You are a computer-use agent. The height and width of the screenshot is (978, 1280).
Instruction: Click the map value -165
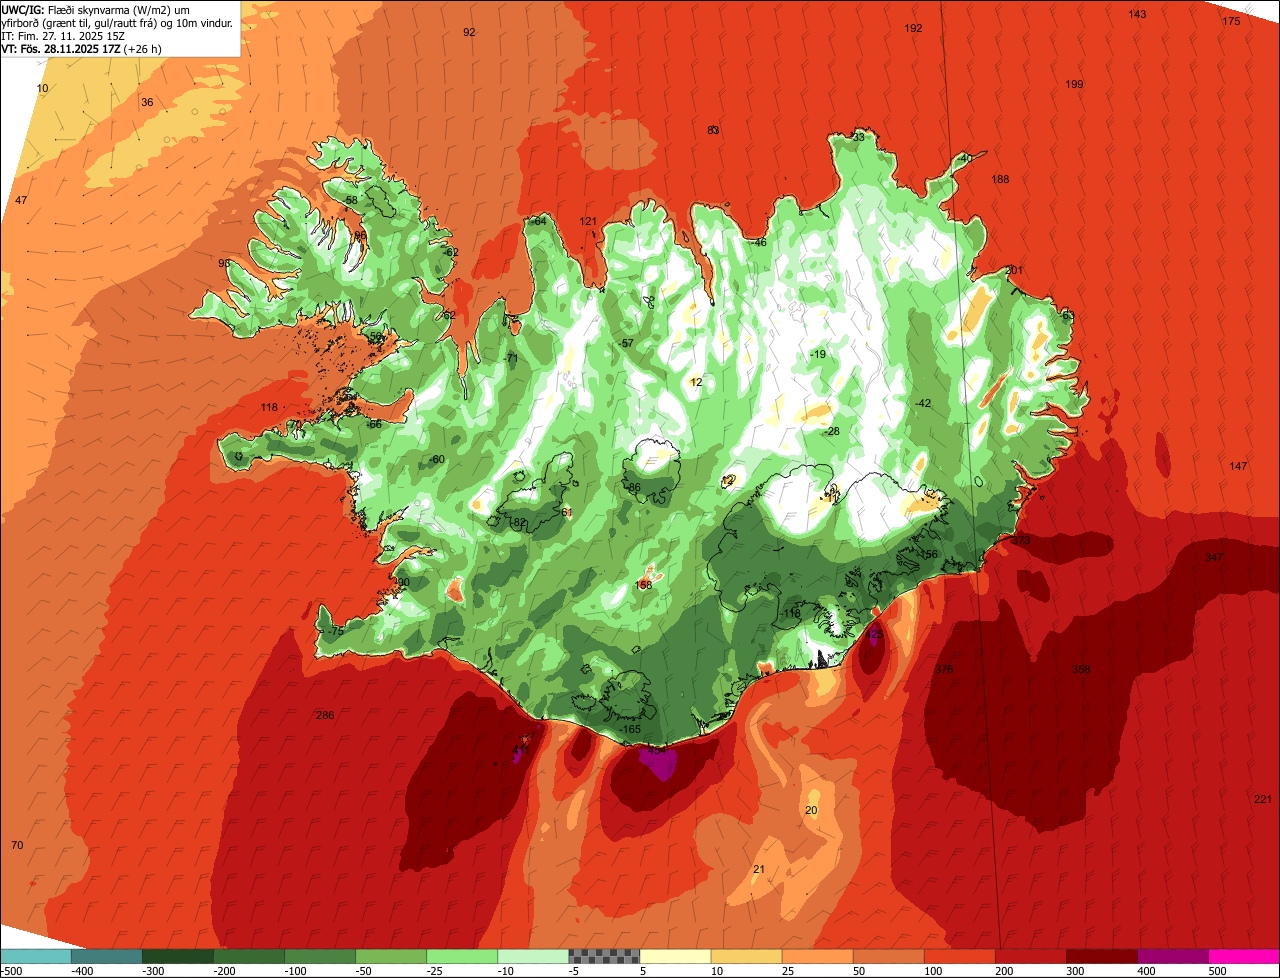coord(630,729)
